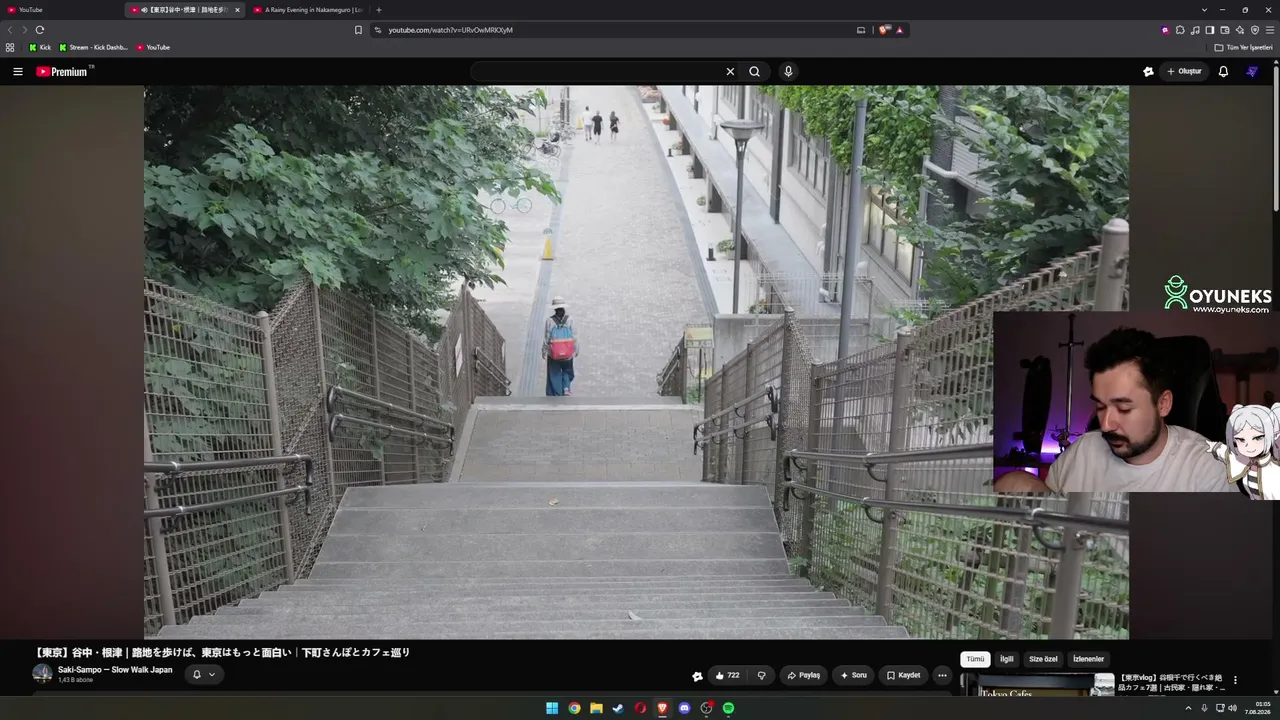
Task: Clear the YouTube search box
Action: (730, 72)
